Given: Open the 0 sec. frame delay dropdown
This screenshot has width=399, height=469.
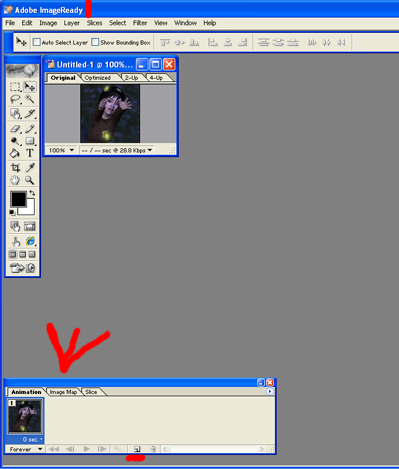Looking at the screenshot, I should [33, 439].
